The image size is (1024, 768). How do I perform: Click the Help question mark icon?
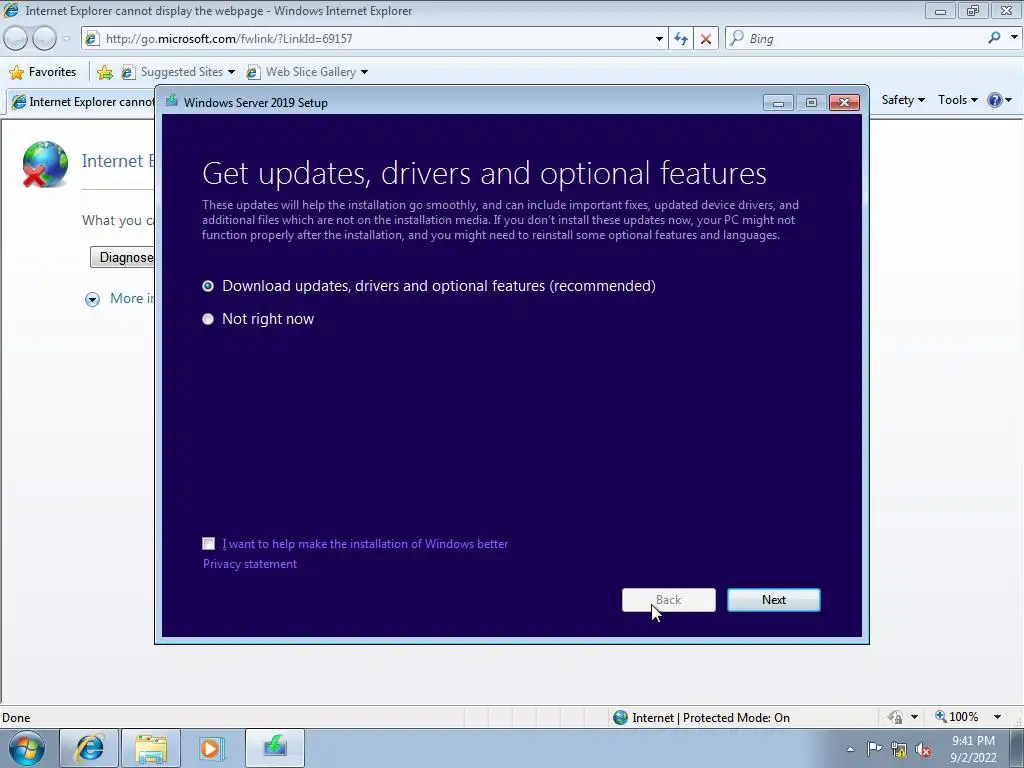[x=995, y=100]
